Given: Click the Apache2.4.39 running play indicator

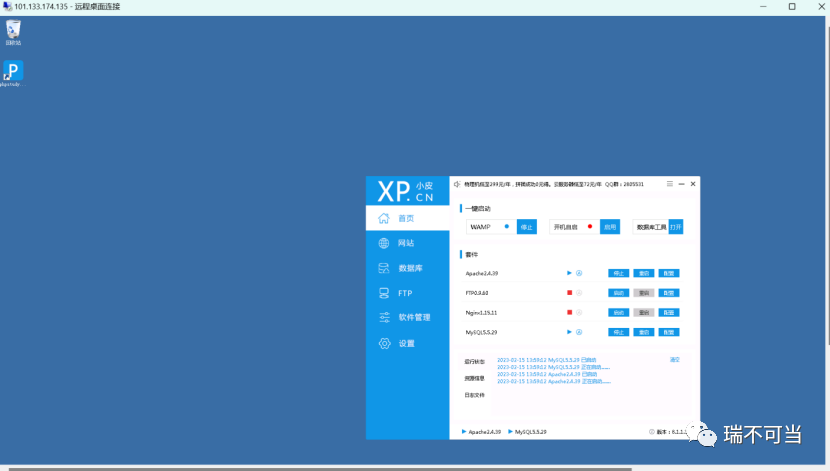Looking at the screenshot, I should click(x=569, y=273).
